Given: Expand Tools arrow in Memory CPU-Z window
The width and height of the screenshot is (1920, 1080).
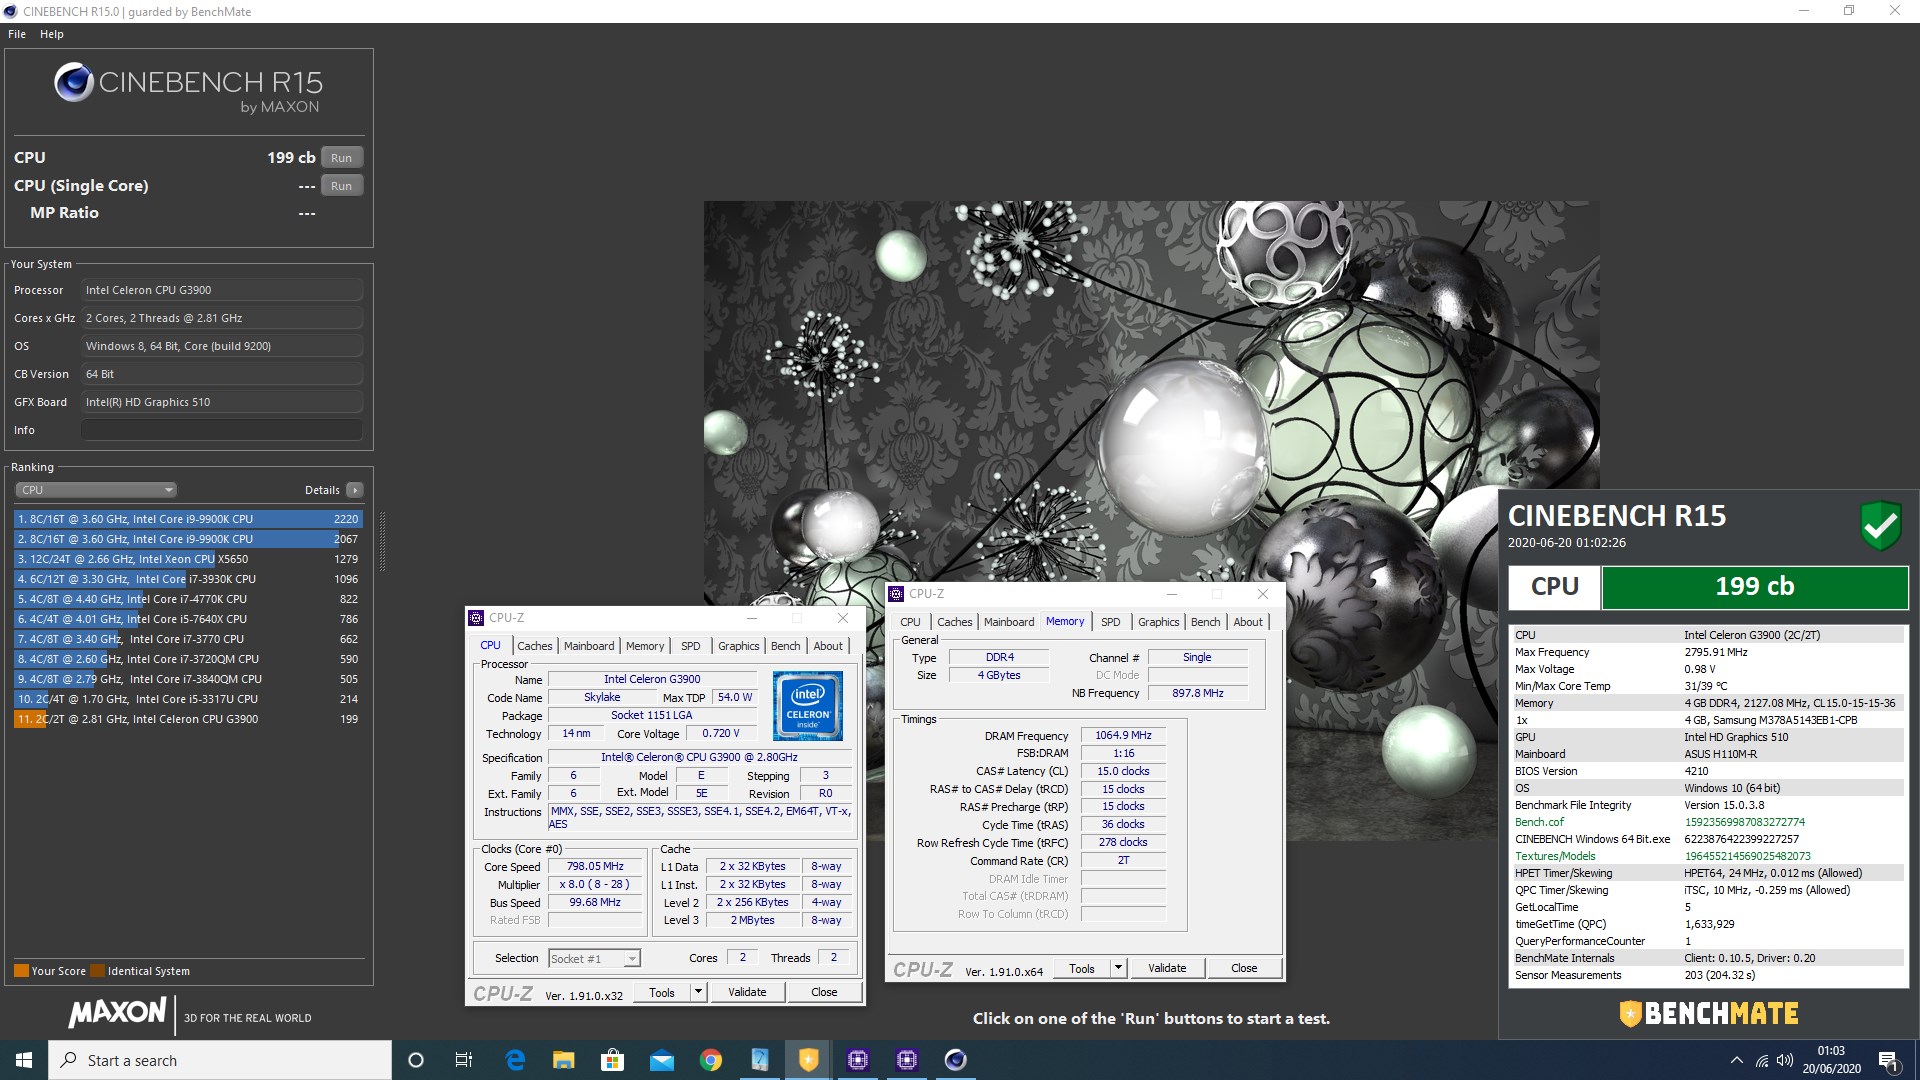Looking at the screenshot, I should click(1119, 969).
